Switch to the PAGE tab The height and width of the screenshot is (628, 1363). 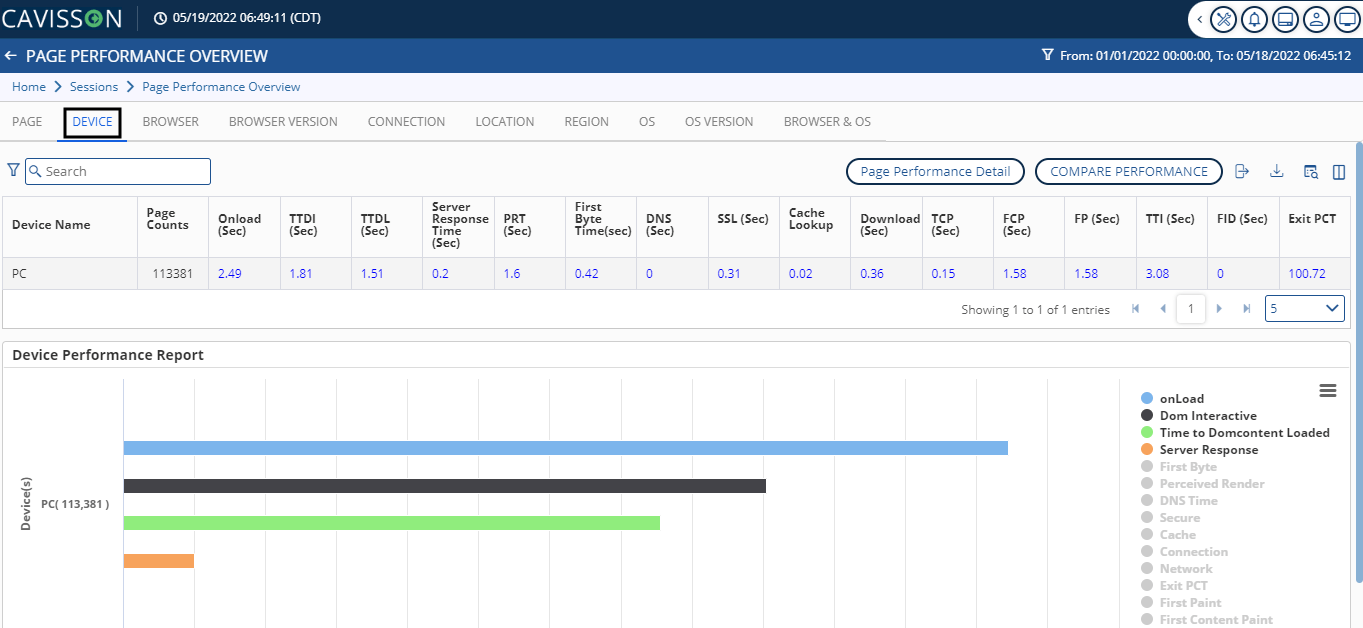pos(27,122)
